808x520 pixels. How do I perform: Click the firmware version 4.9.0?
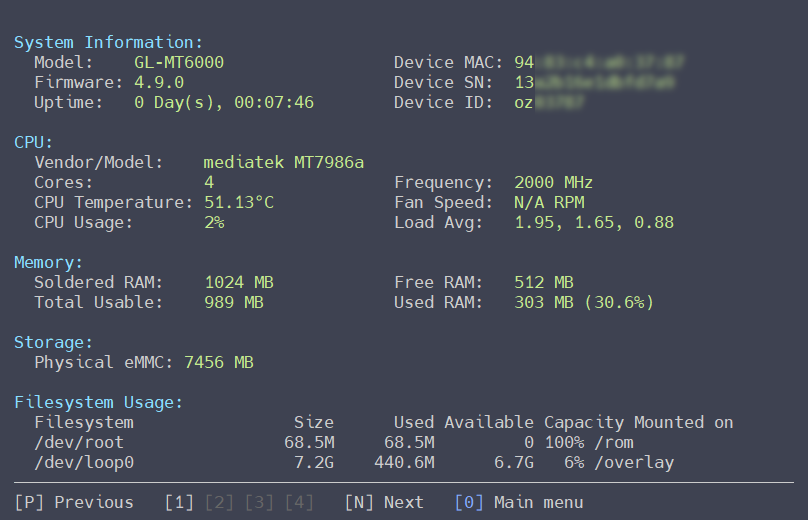point(159,82)
